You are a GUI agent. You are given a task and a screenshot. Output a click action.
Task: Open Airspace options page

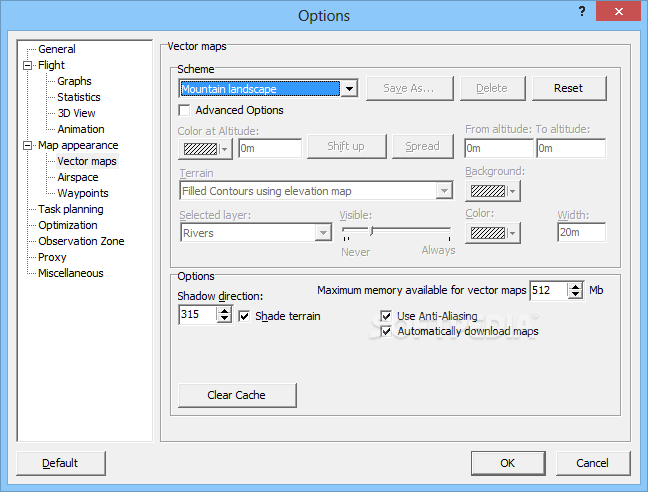[x=78, y=177]
